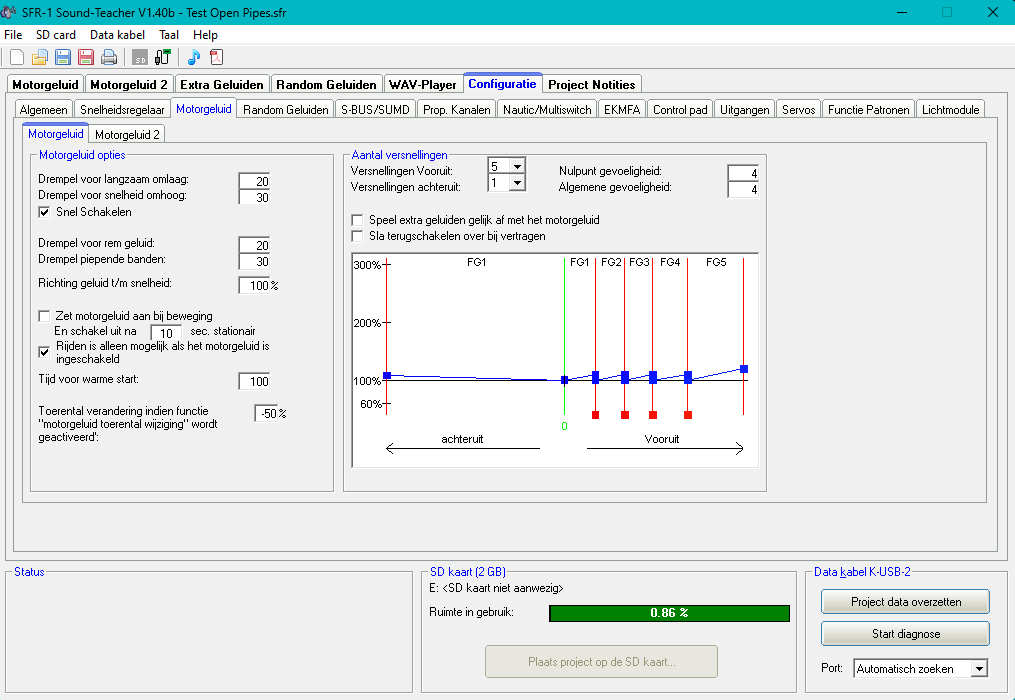Select the blue zero-point marker on green line

pos(564,380)
